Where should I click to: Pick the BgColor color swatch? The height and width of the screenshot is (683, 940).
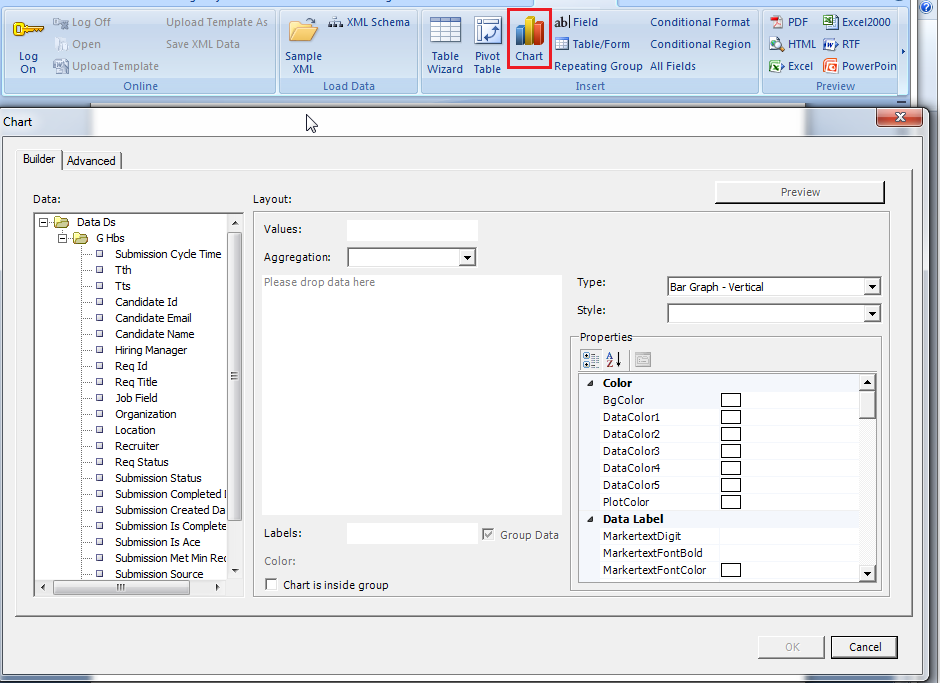tap(731, 400)
